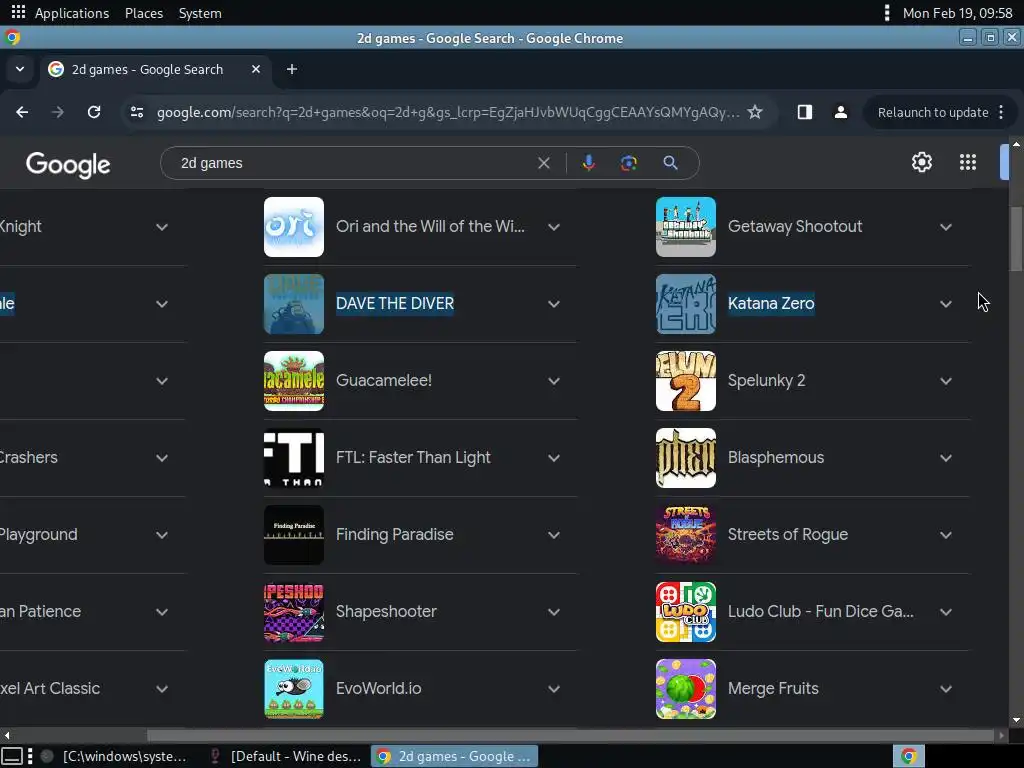Click the Blasphemous title text
The width and height of the screenshot is (1024, 768).
coord(776,458)
